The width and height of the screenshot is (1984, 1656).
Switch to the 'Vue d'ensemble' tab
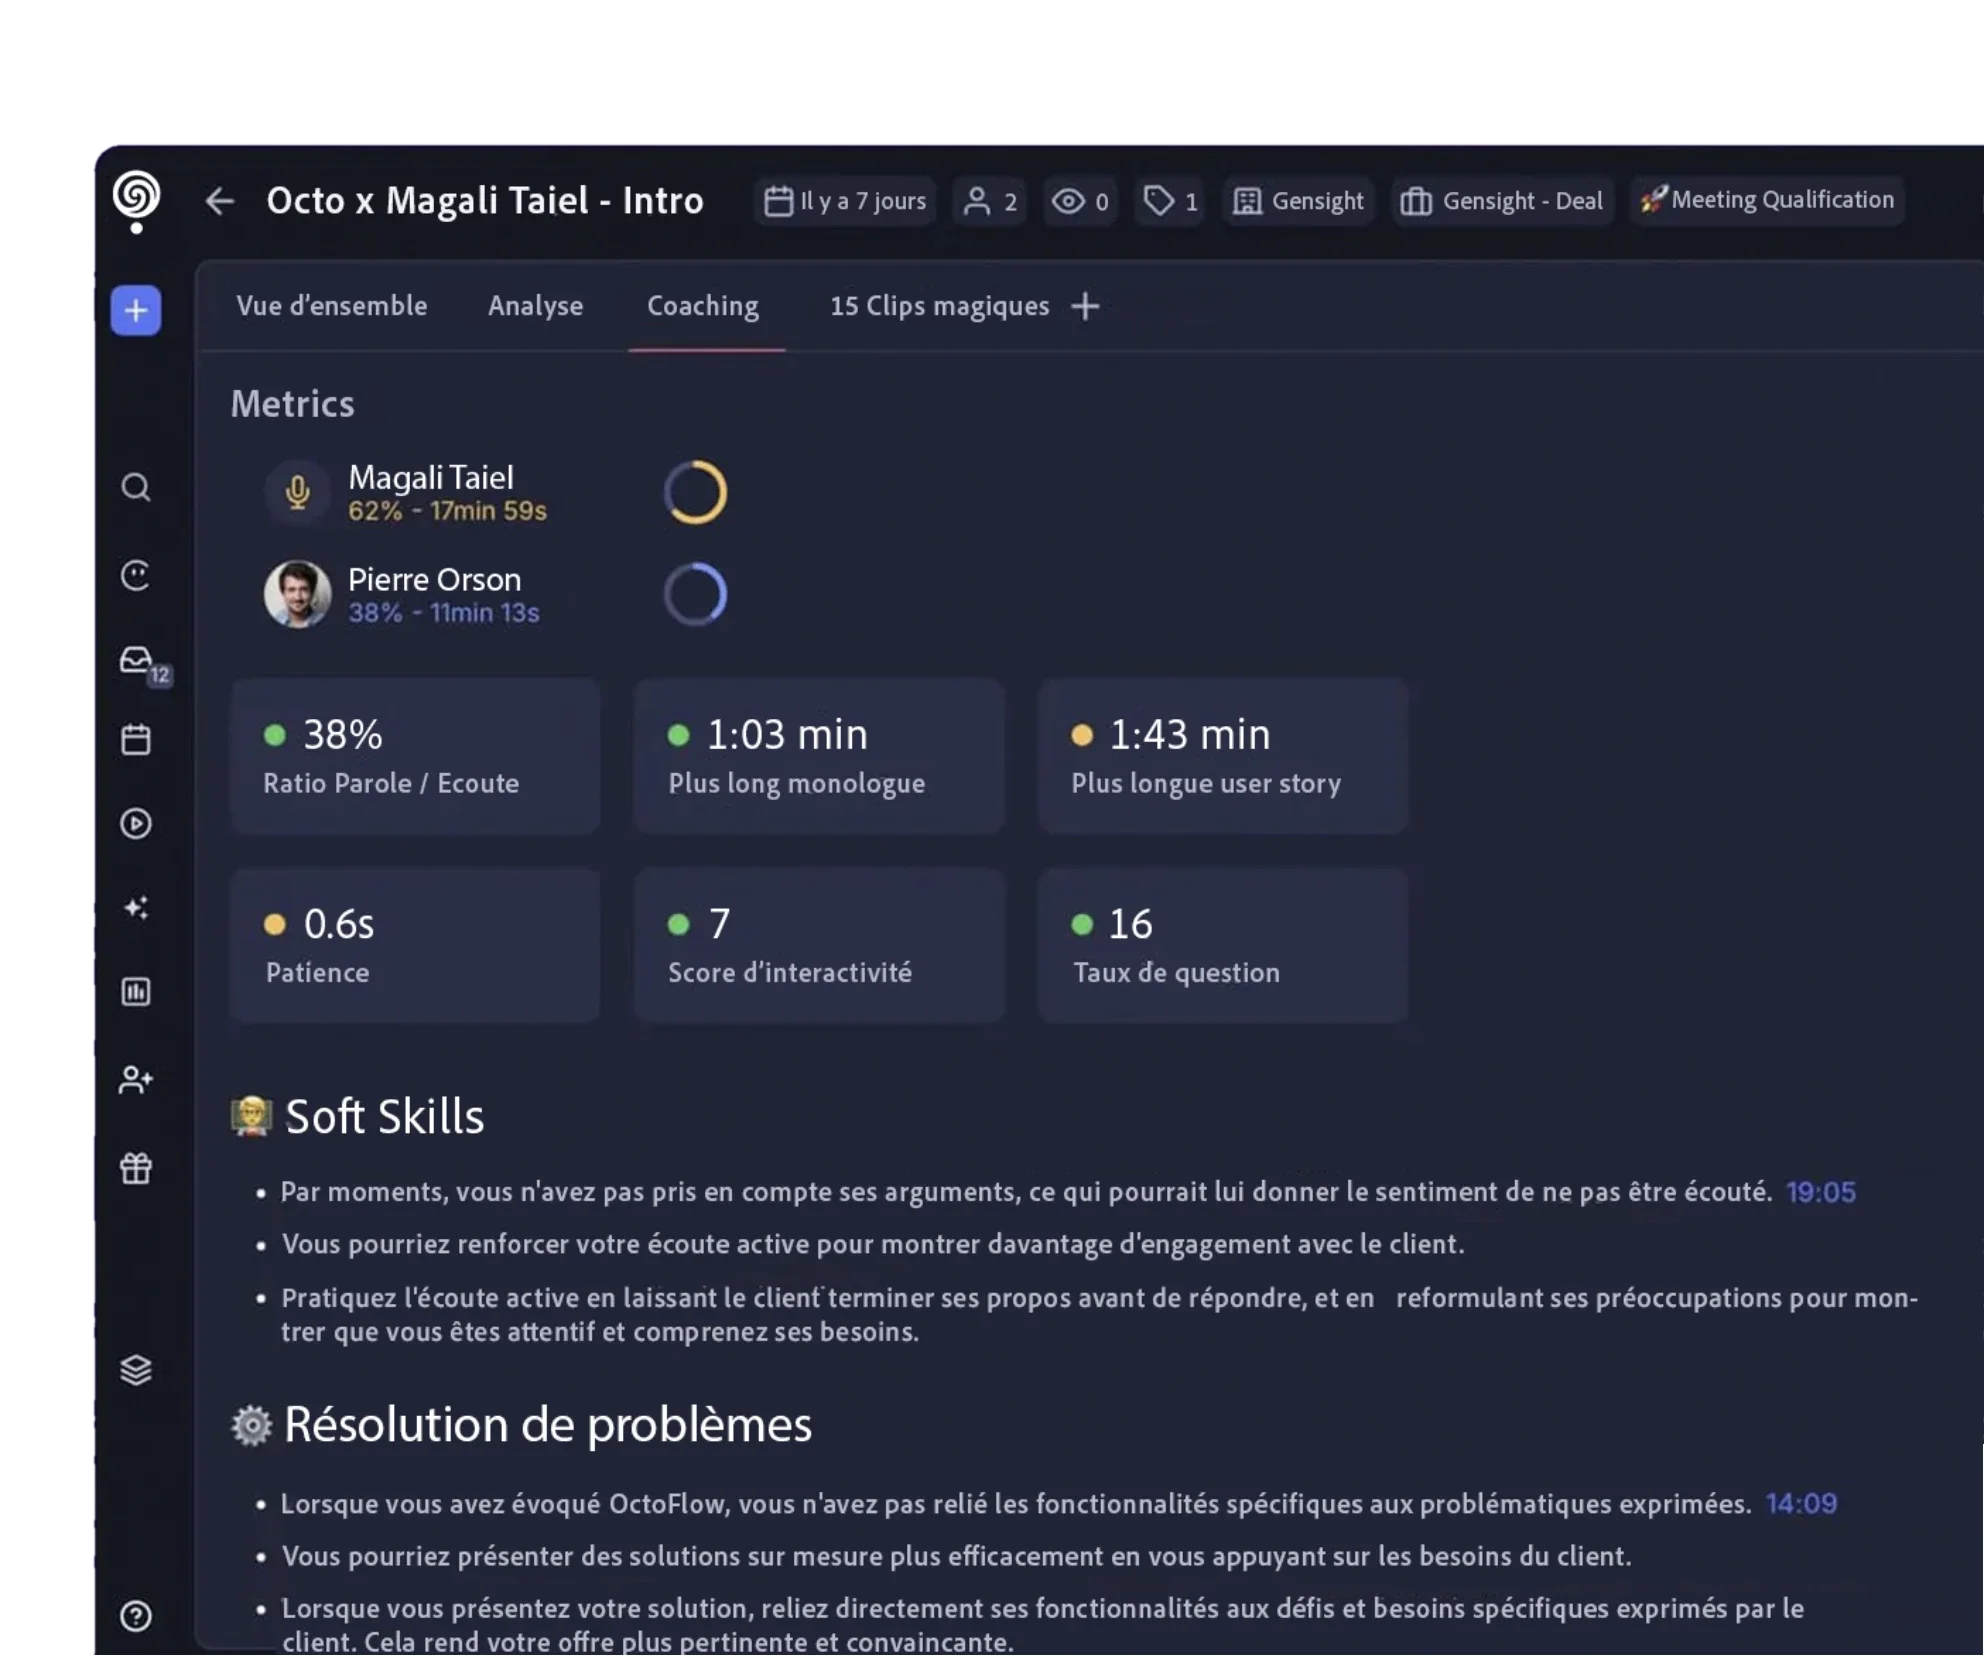coord(332,306)
